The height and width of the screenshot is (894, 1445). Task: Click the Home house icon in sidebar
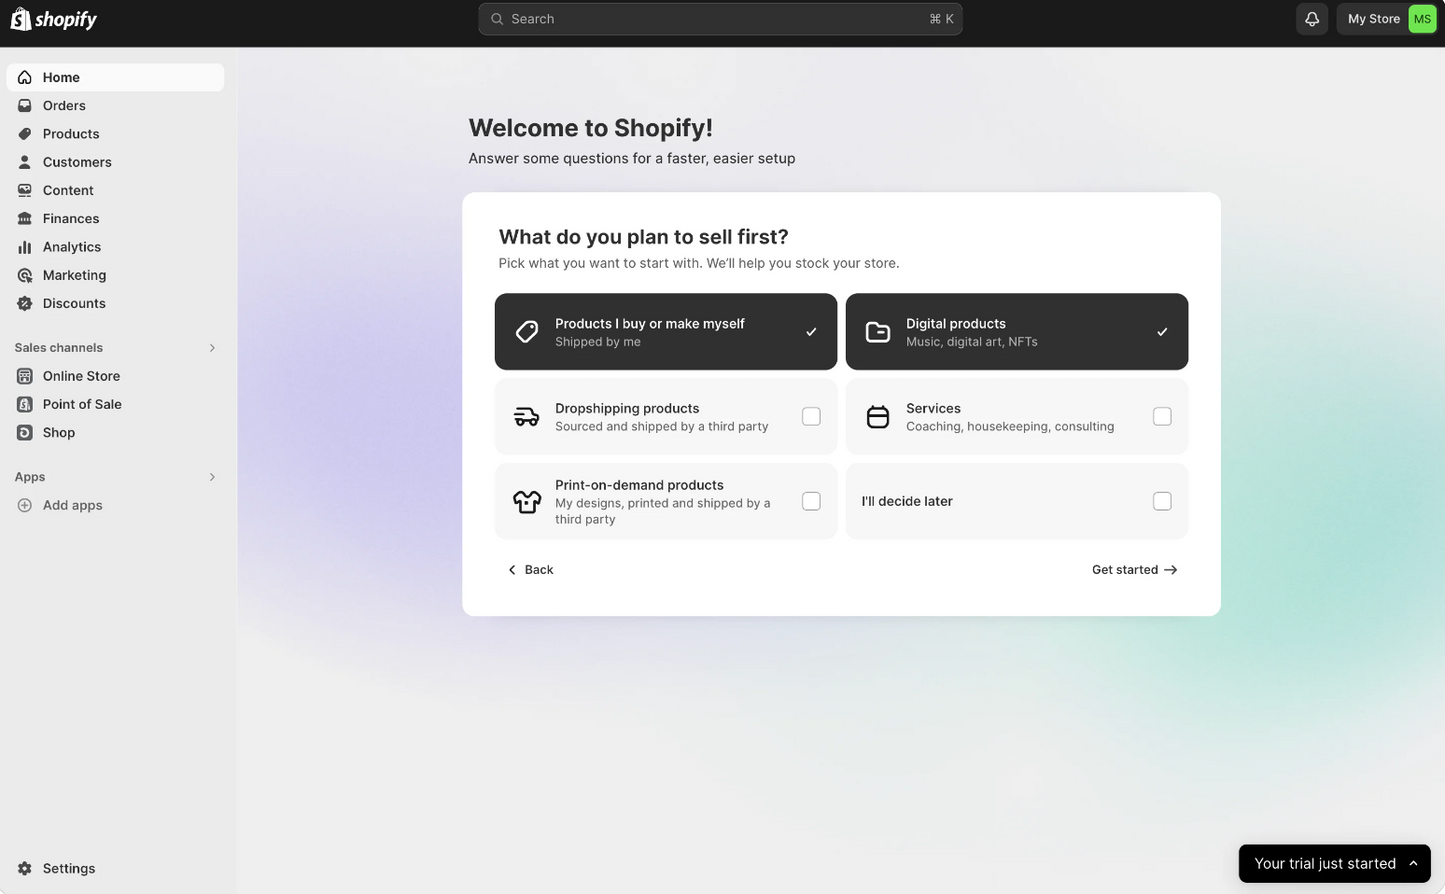tap(25, 77)
